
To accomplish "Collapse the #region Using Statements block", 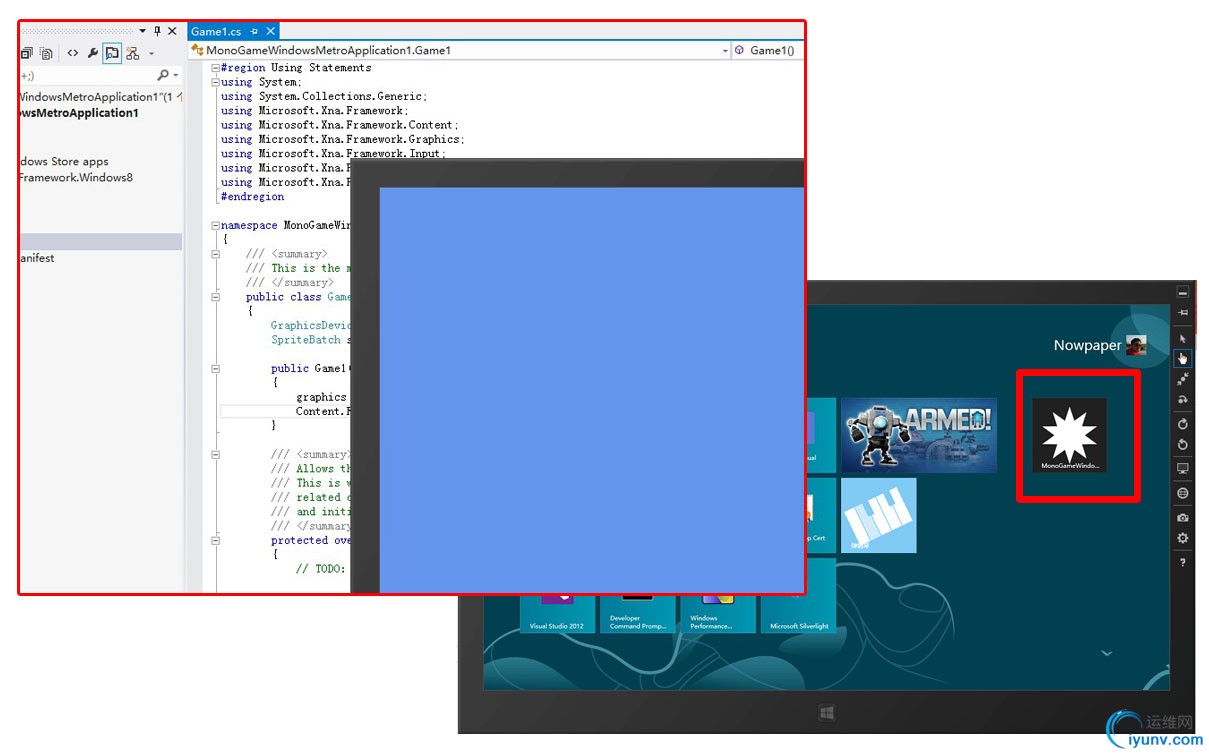I will (216, 68).
